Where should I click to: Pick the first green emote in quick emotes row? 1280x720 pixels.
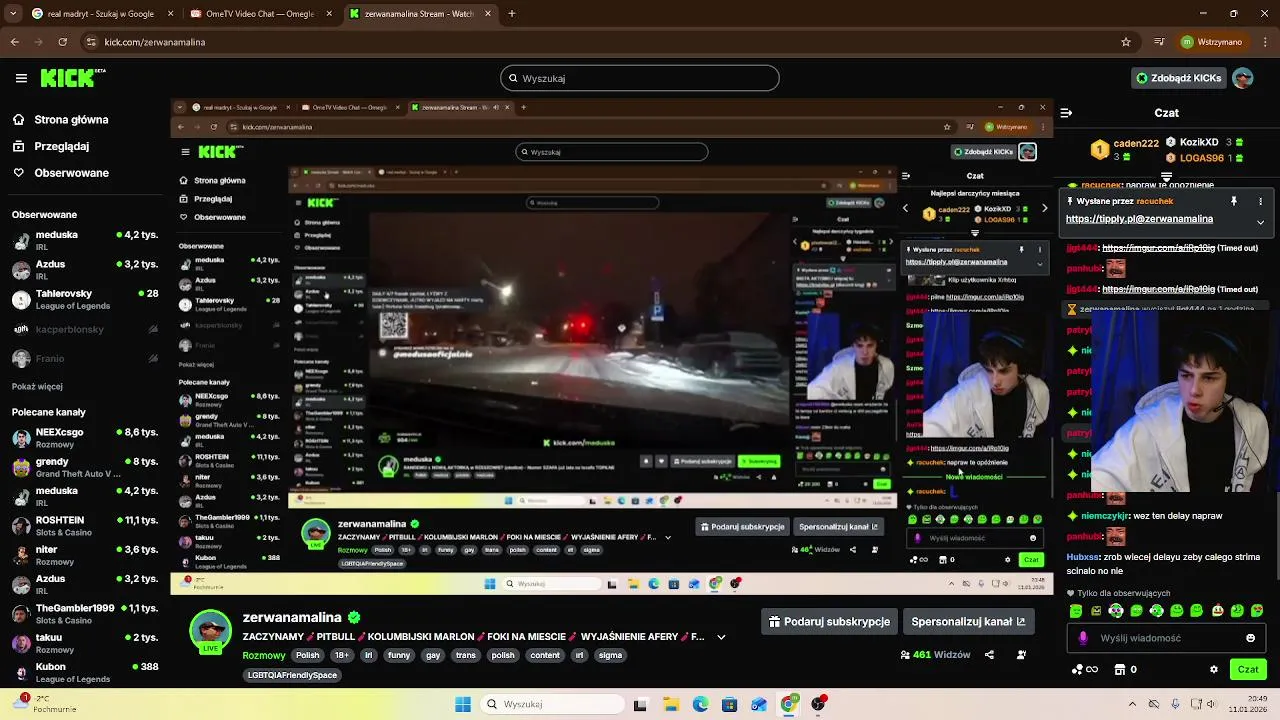tap(1076, 610)
